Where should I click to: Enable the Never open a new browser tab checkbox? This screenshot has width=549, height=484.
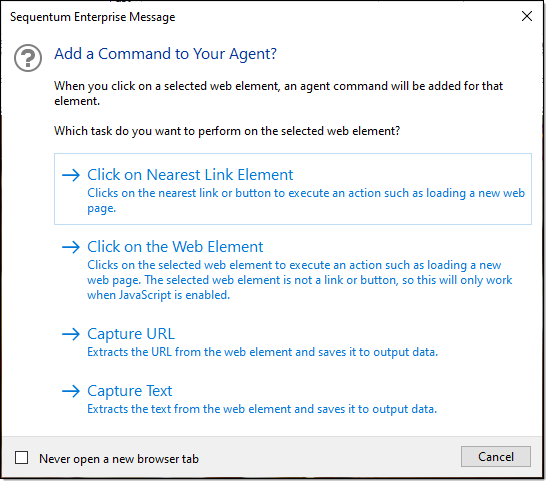21,458
